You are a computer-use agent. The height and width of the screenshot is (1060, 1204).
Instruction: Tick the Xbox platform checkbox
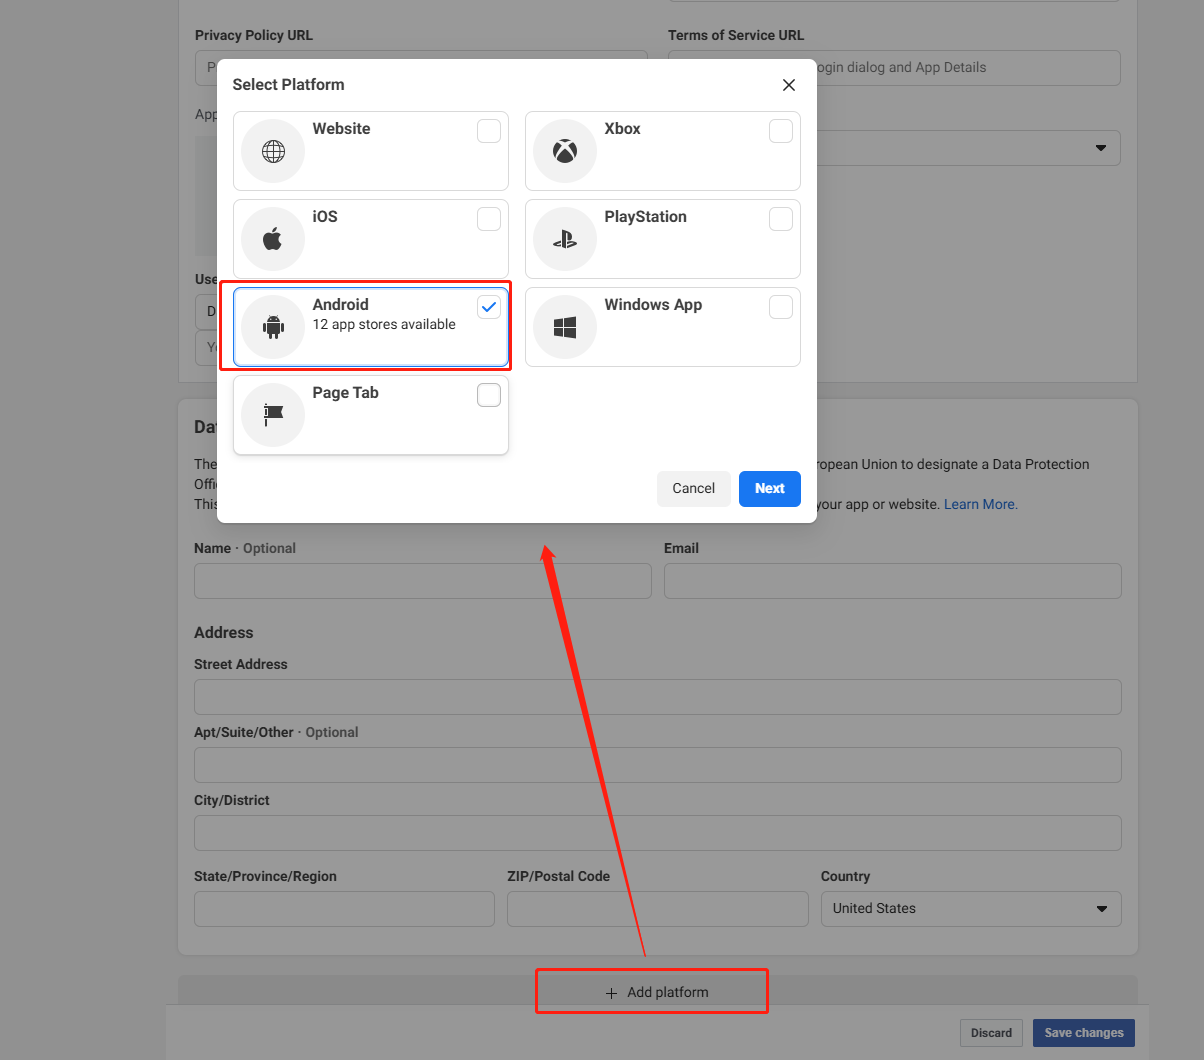[781, 131]
